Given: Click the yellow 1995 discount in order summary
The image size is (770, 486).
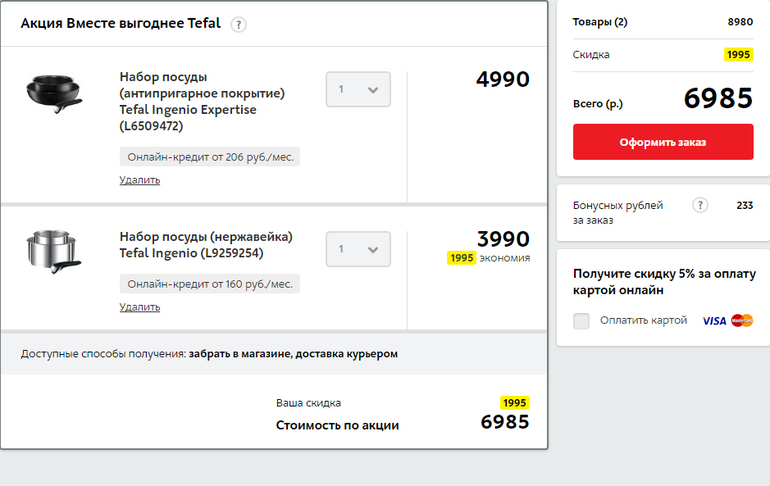Looking at the screenshot, I should click(x=738, y=55).
